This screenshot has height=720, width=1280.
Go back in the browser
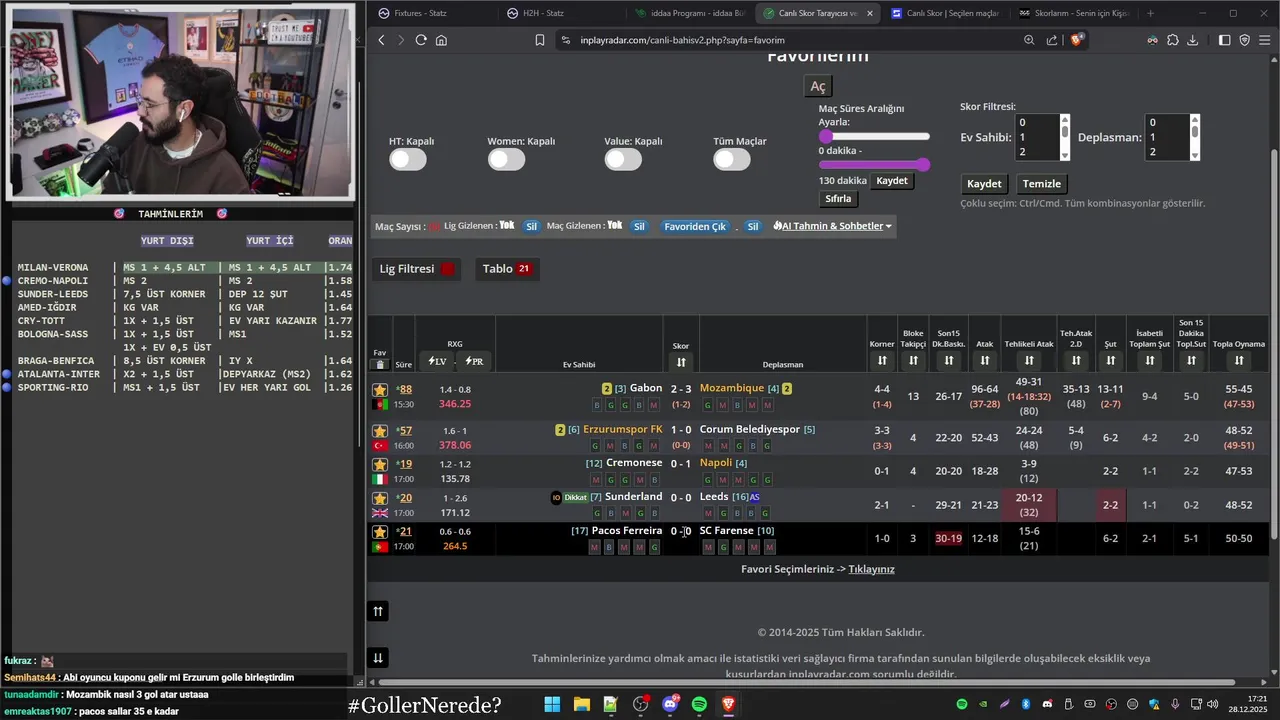coord(381,40)
